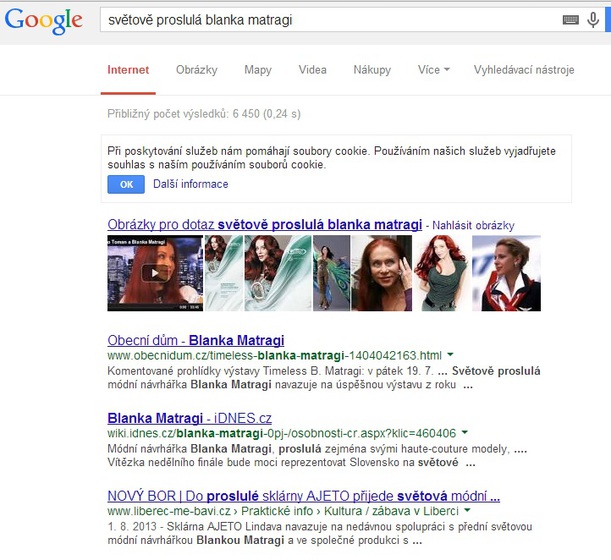Expand options arrow next to obecnidum.cz URL
The height and width of the screenshot is (560, 611).
click(x=450, y=355)
